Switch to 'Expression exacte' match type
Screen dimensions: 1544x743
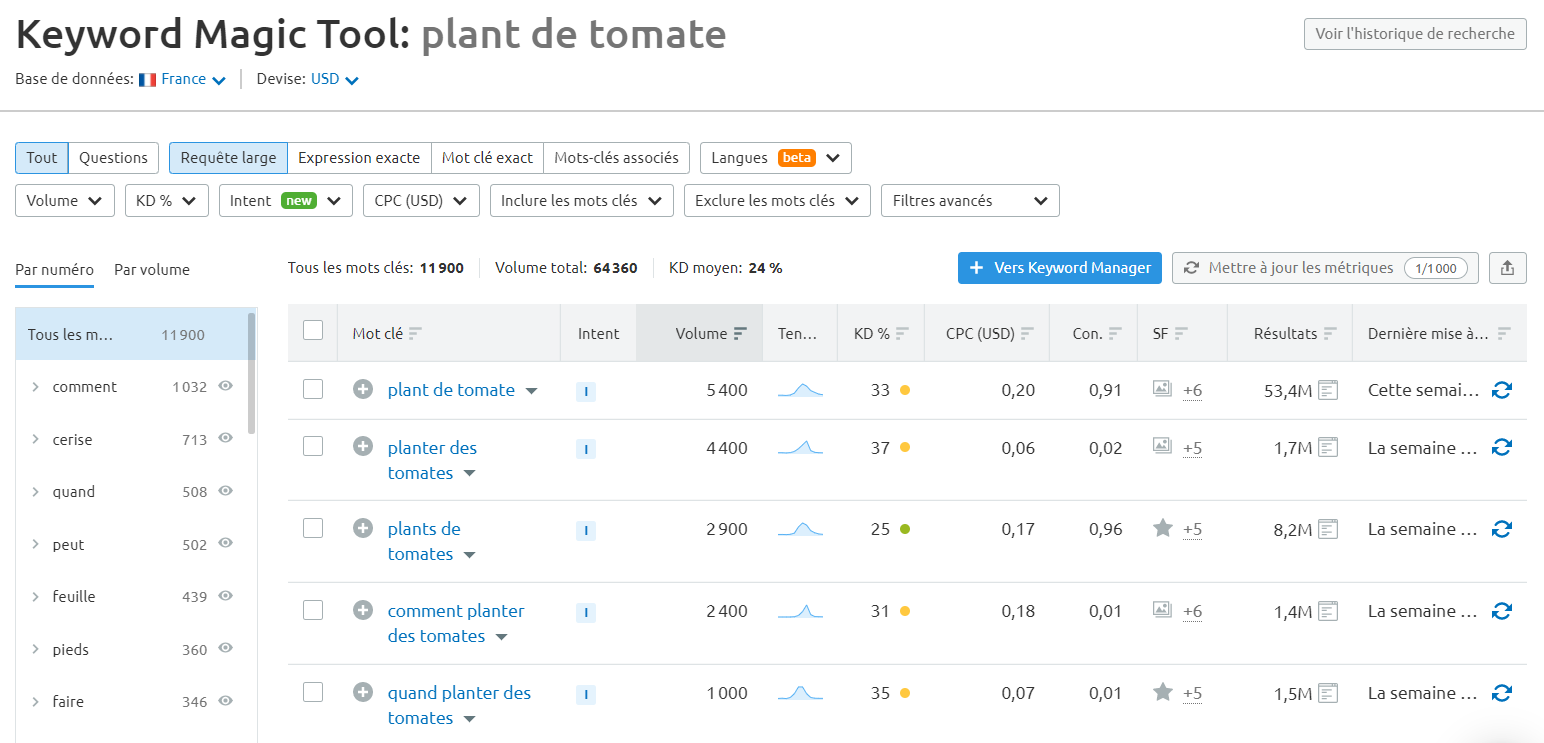[359, 158]
